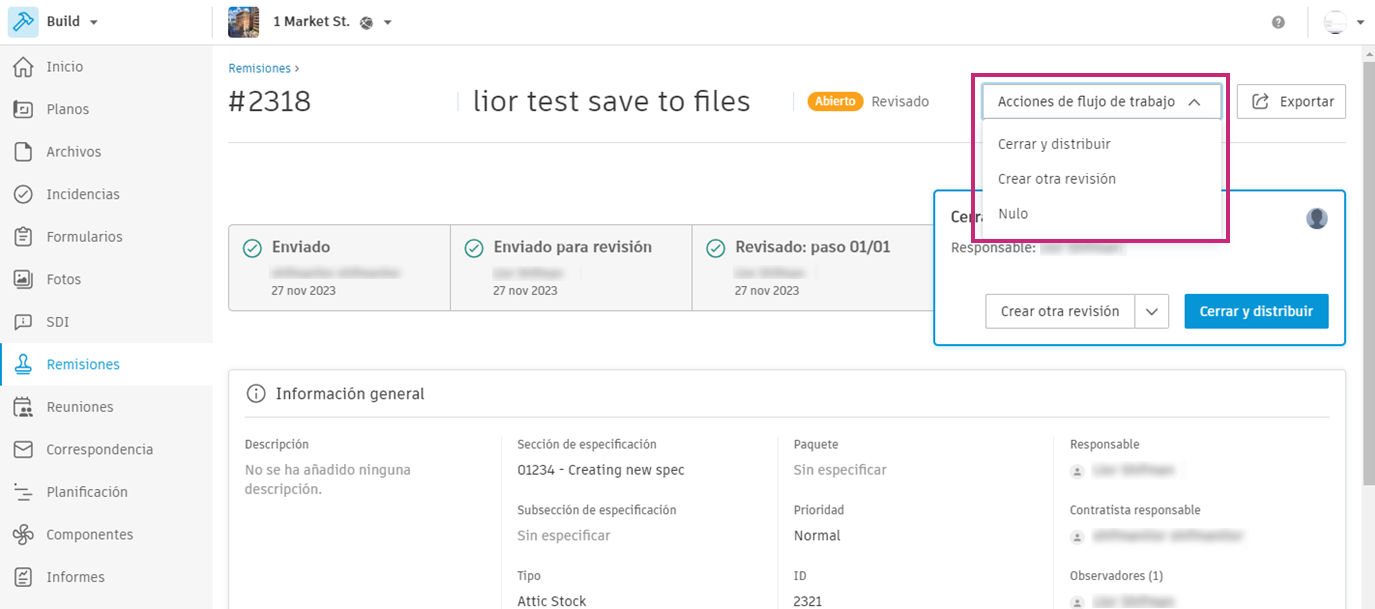Select Cerrar y distribuir from the menu

[1054, 144]
